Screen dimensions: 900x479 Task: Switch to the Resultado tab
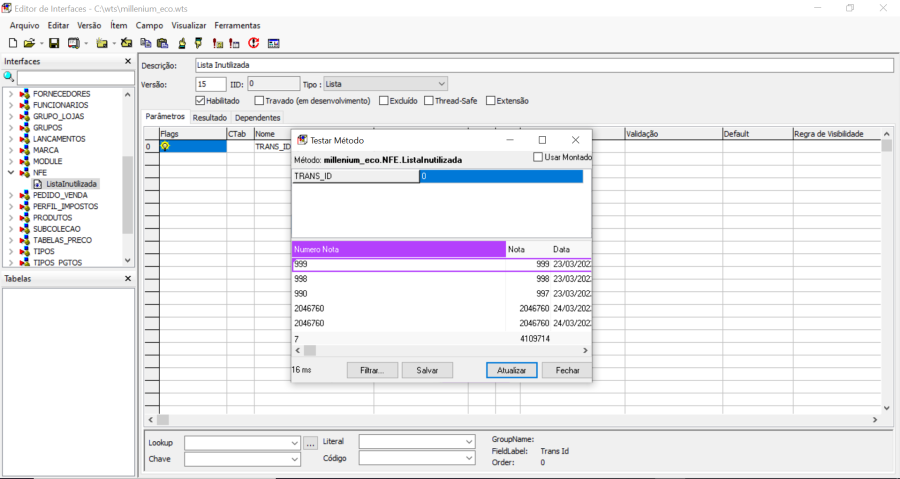click(x=210, y=118)
